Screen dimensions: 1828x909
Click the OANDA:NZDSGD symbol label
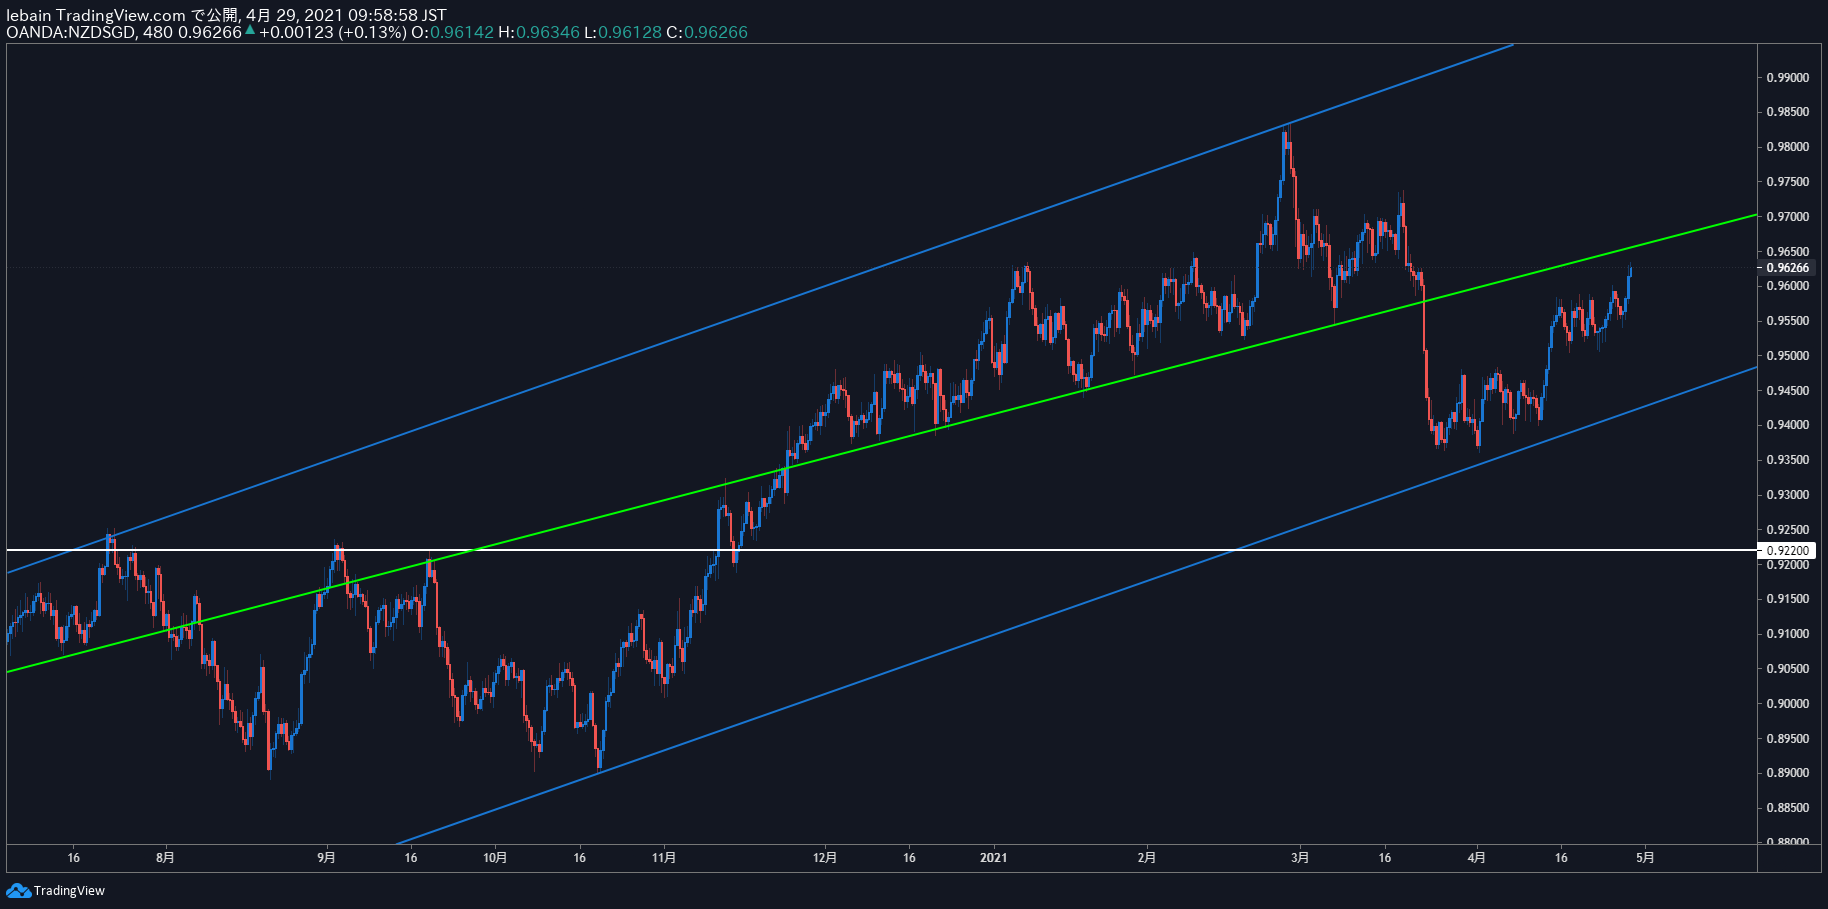71,32
